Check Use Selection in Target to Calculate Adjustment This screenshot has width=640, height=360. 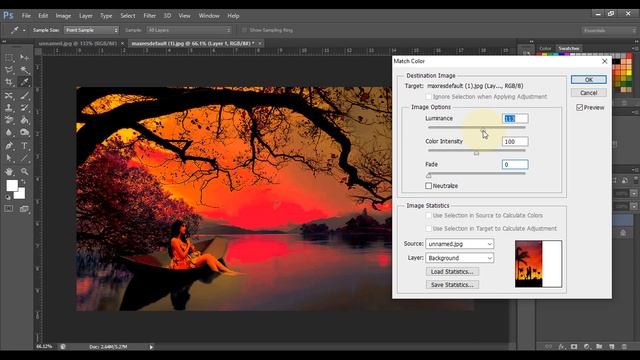429,229
